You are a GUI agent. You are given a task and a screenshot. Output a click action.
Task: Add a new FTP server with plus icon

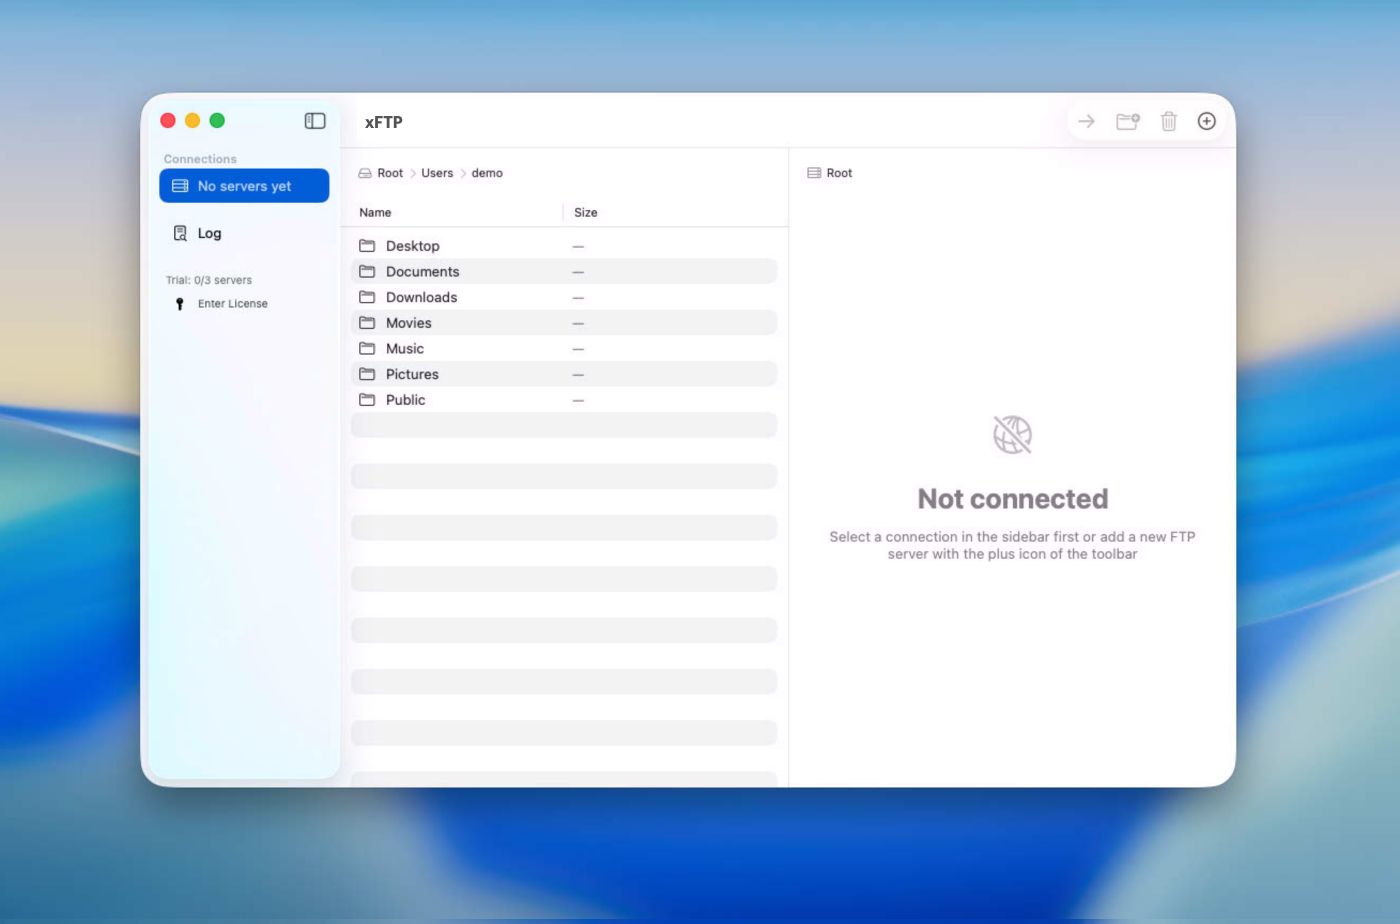click(x=1207, y=121)
